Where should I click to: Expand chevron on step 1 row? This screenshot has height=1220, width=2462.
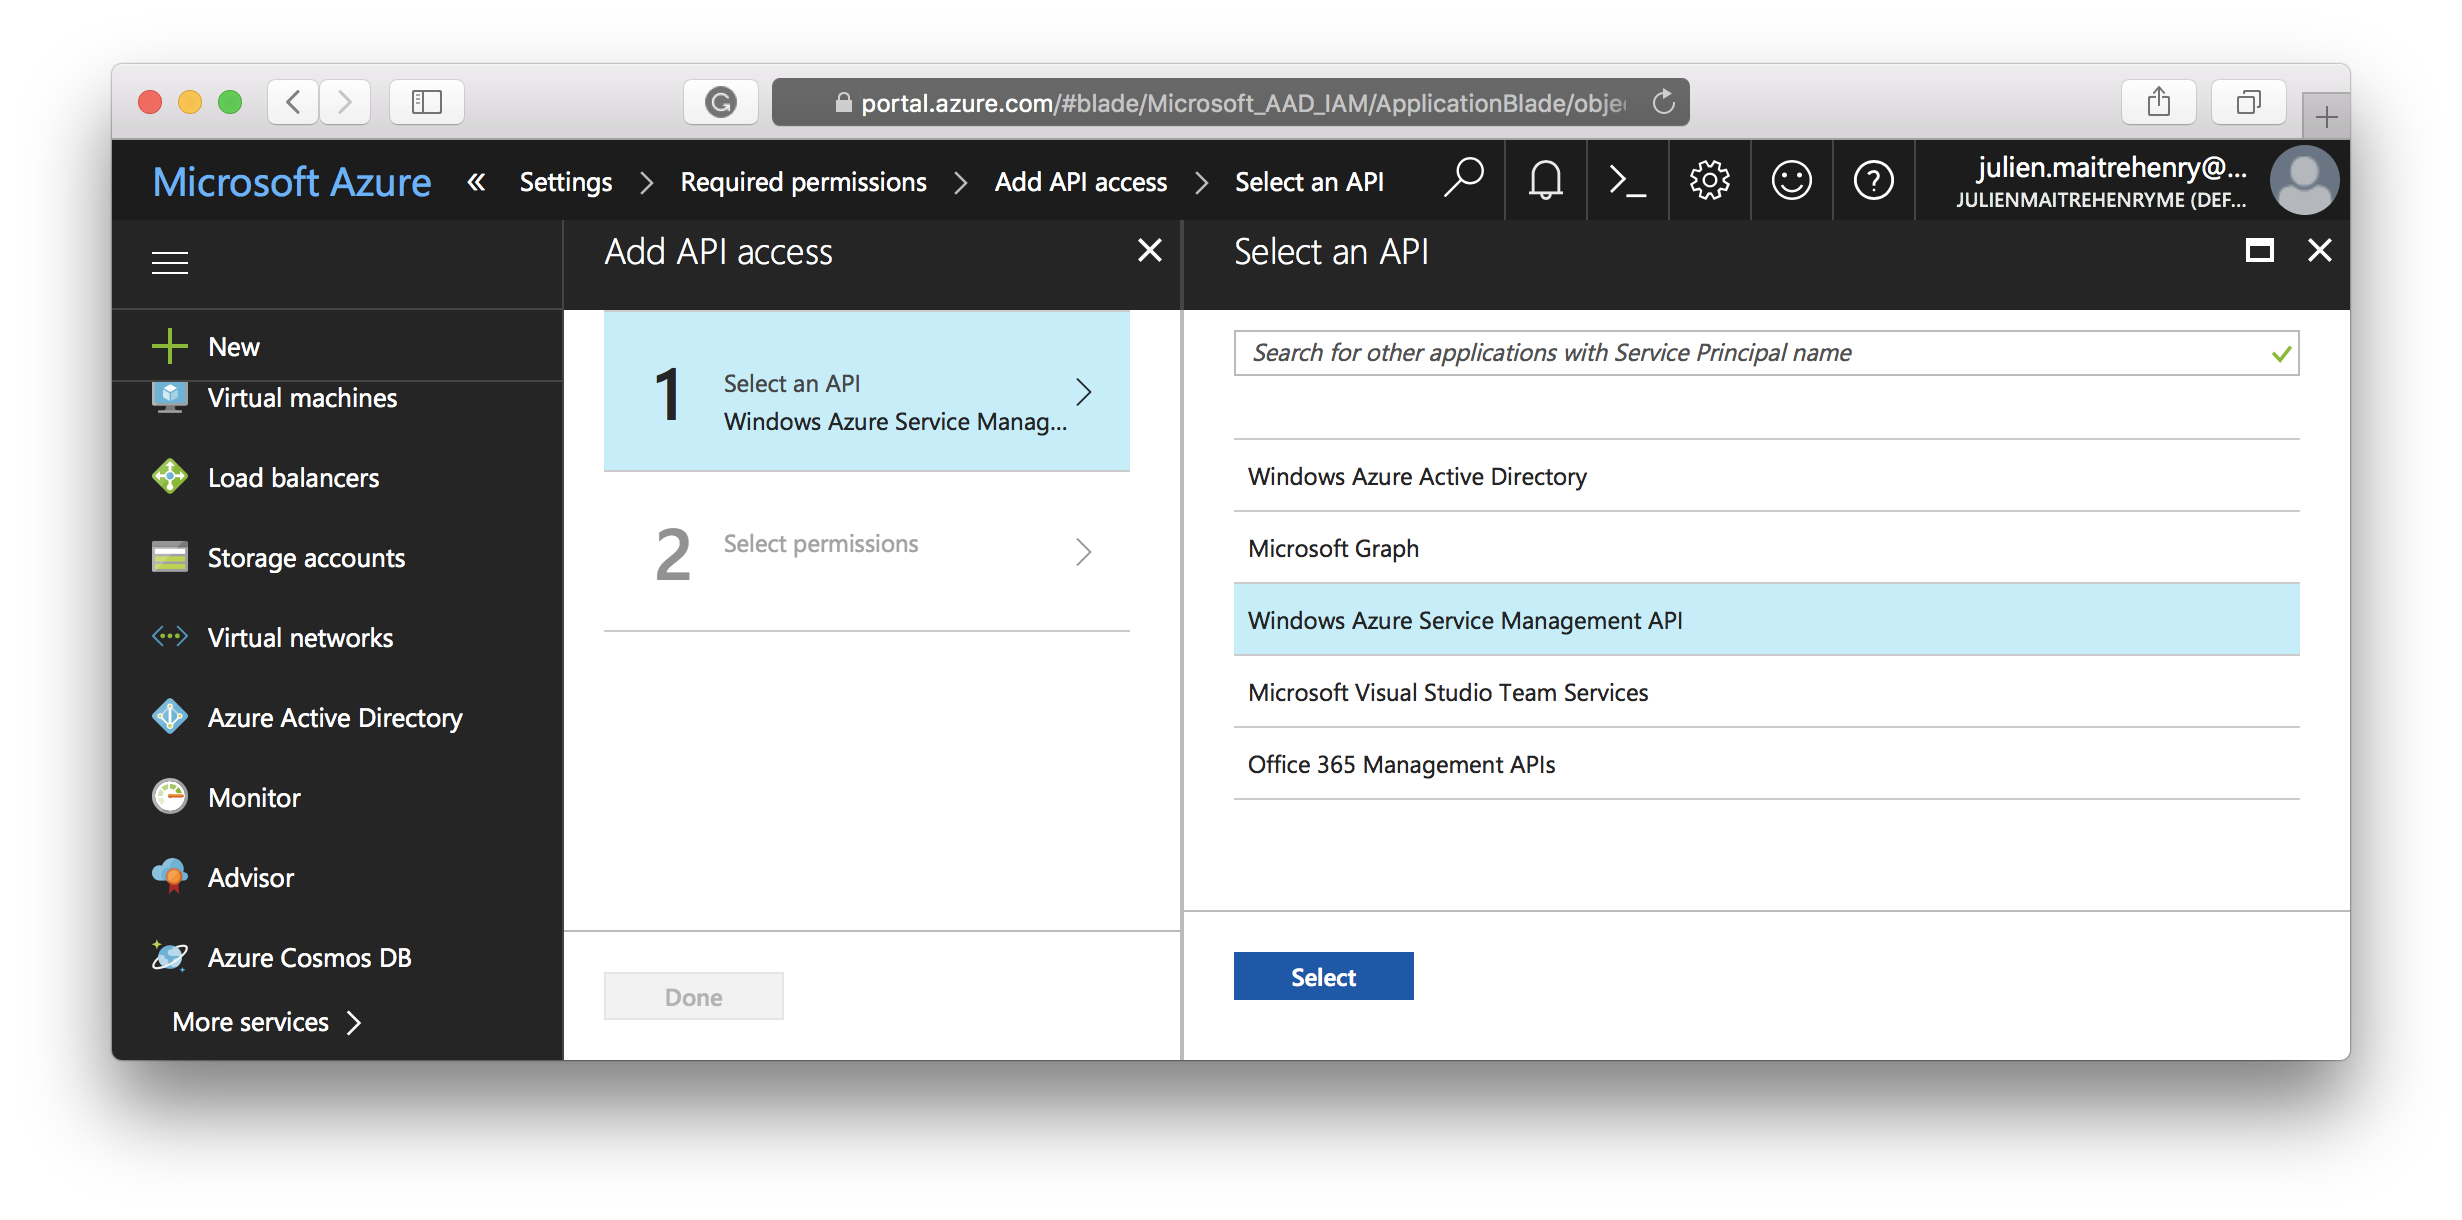pos(1083,391)
